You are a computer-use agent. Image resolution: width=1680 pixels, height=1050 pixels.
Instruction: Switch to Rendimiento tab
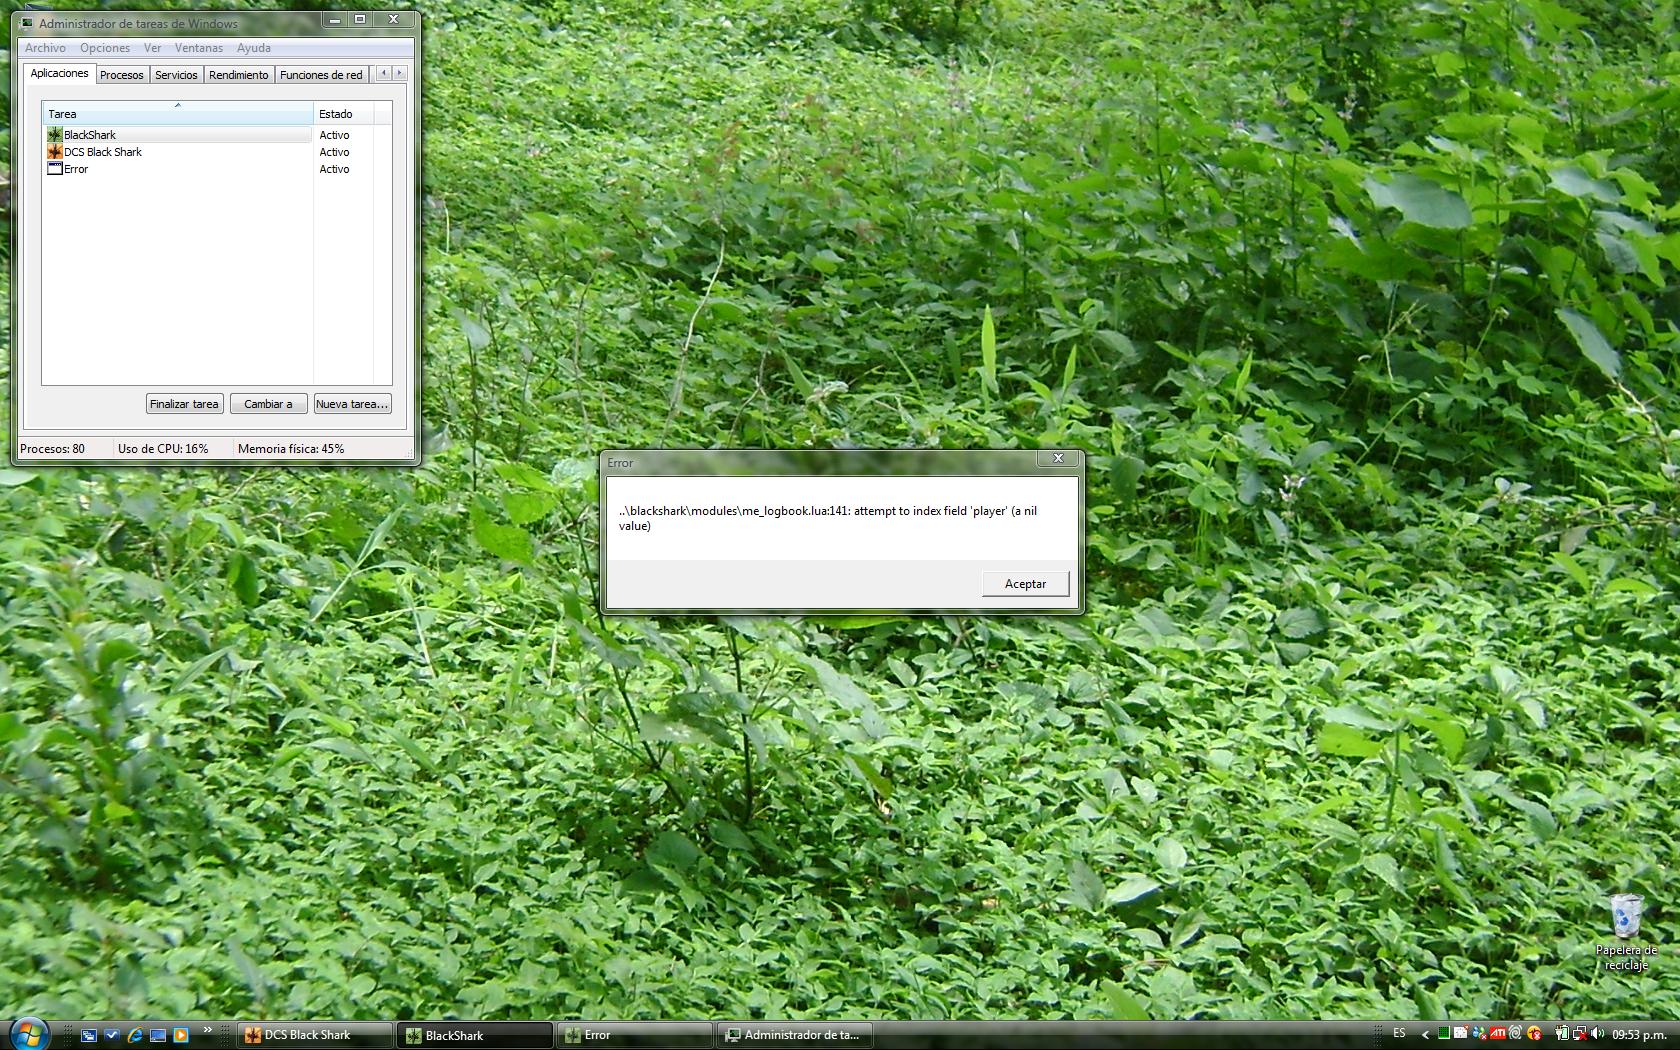(x=239, y=75)
